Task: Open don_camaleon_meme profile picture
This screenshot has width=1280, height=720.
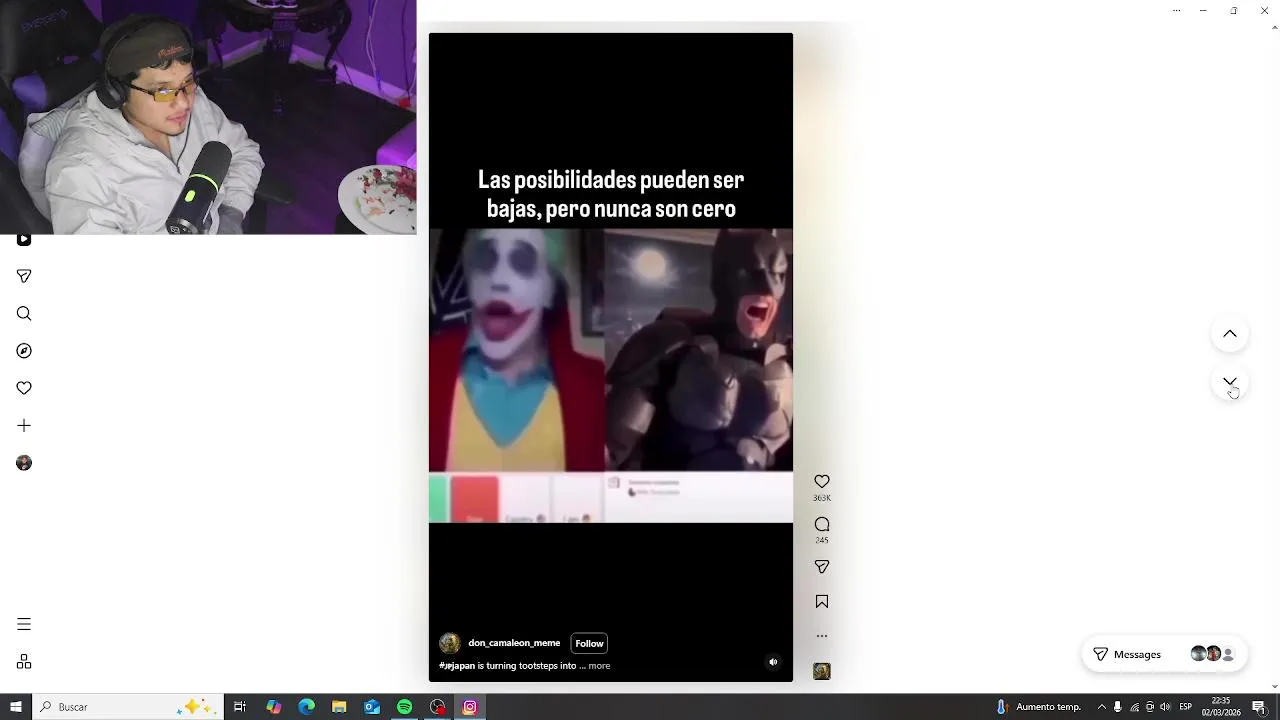Action: click(450, 643)
